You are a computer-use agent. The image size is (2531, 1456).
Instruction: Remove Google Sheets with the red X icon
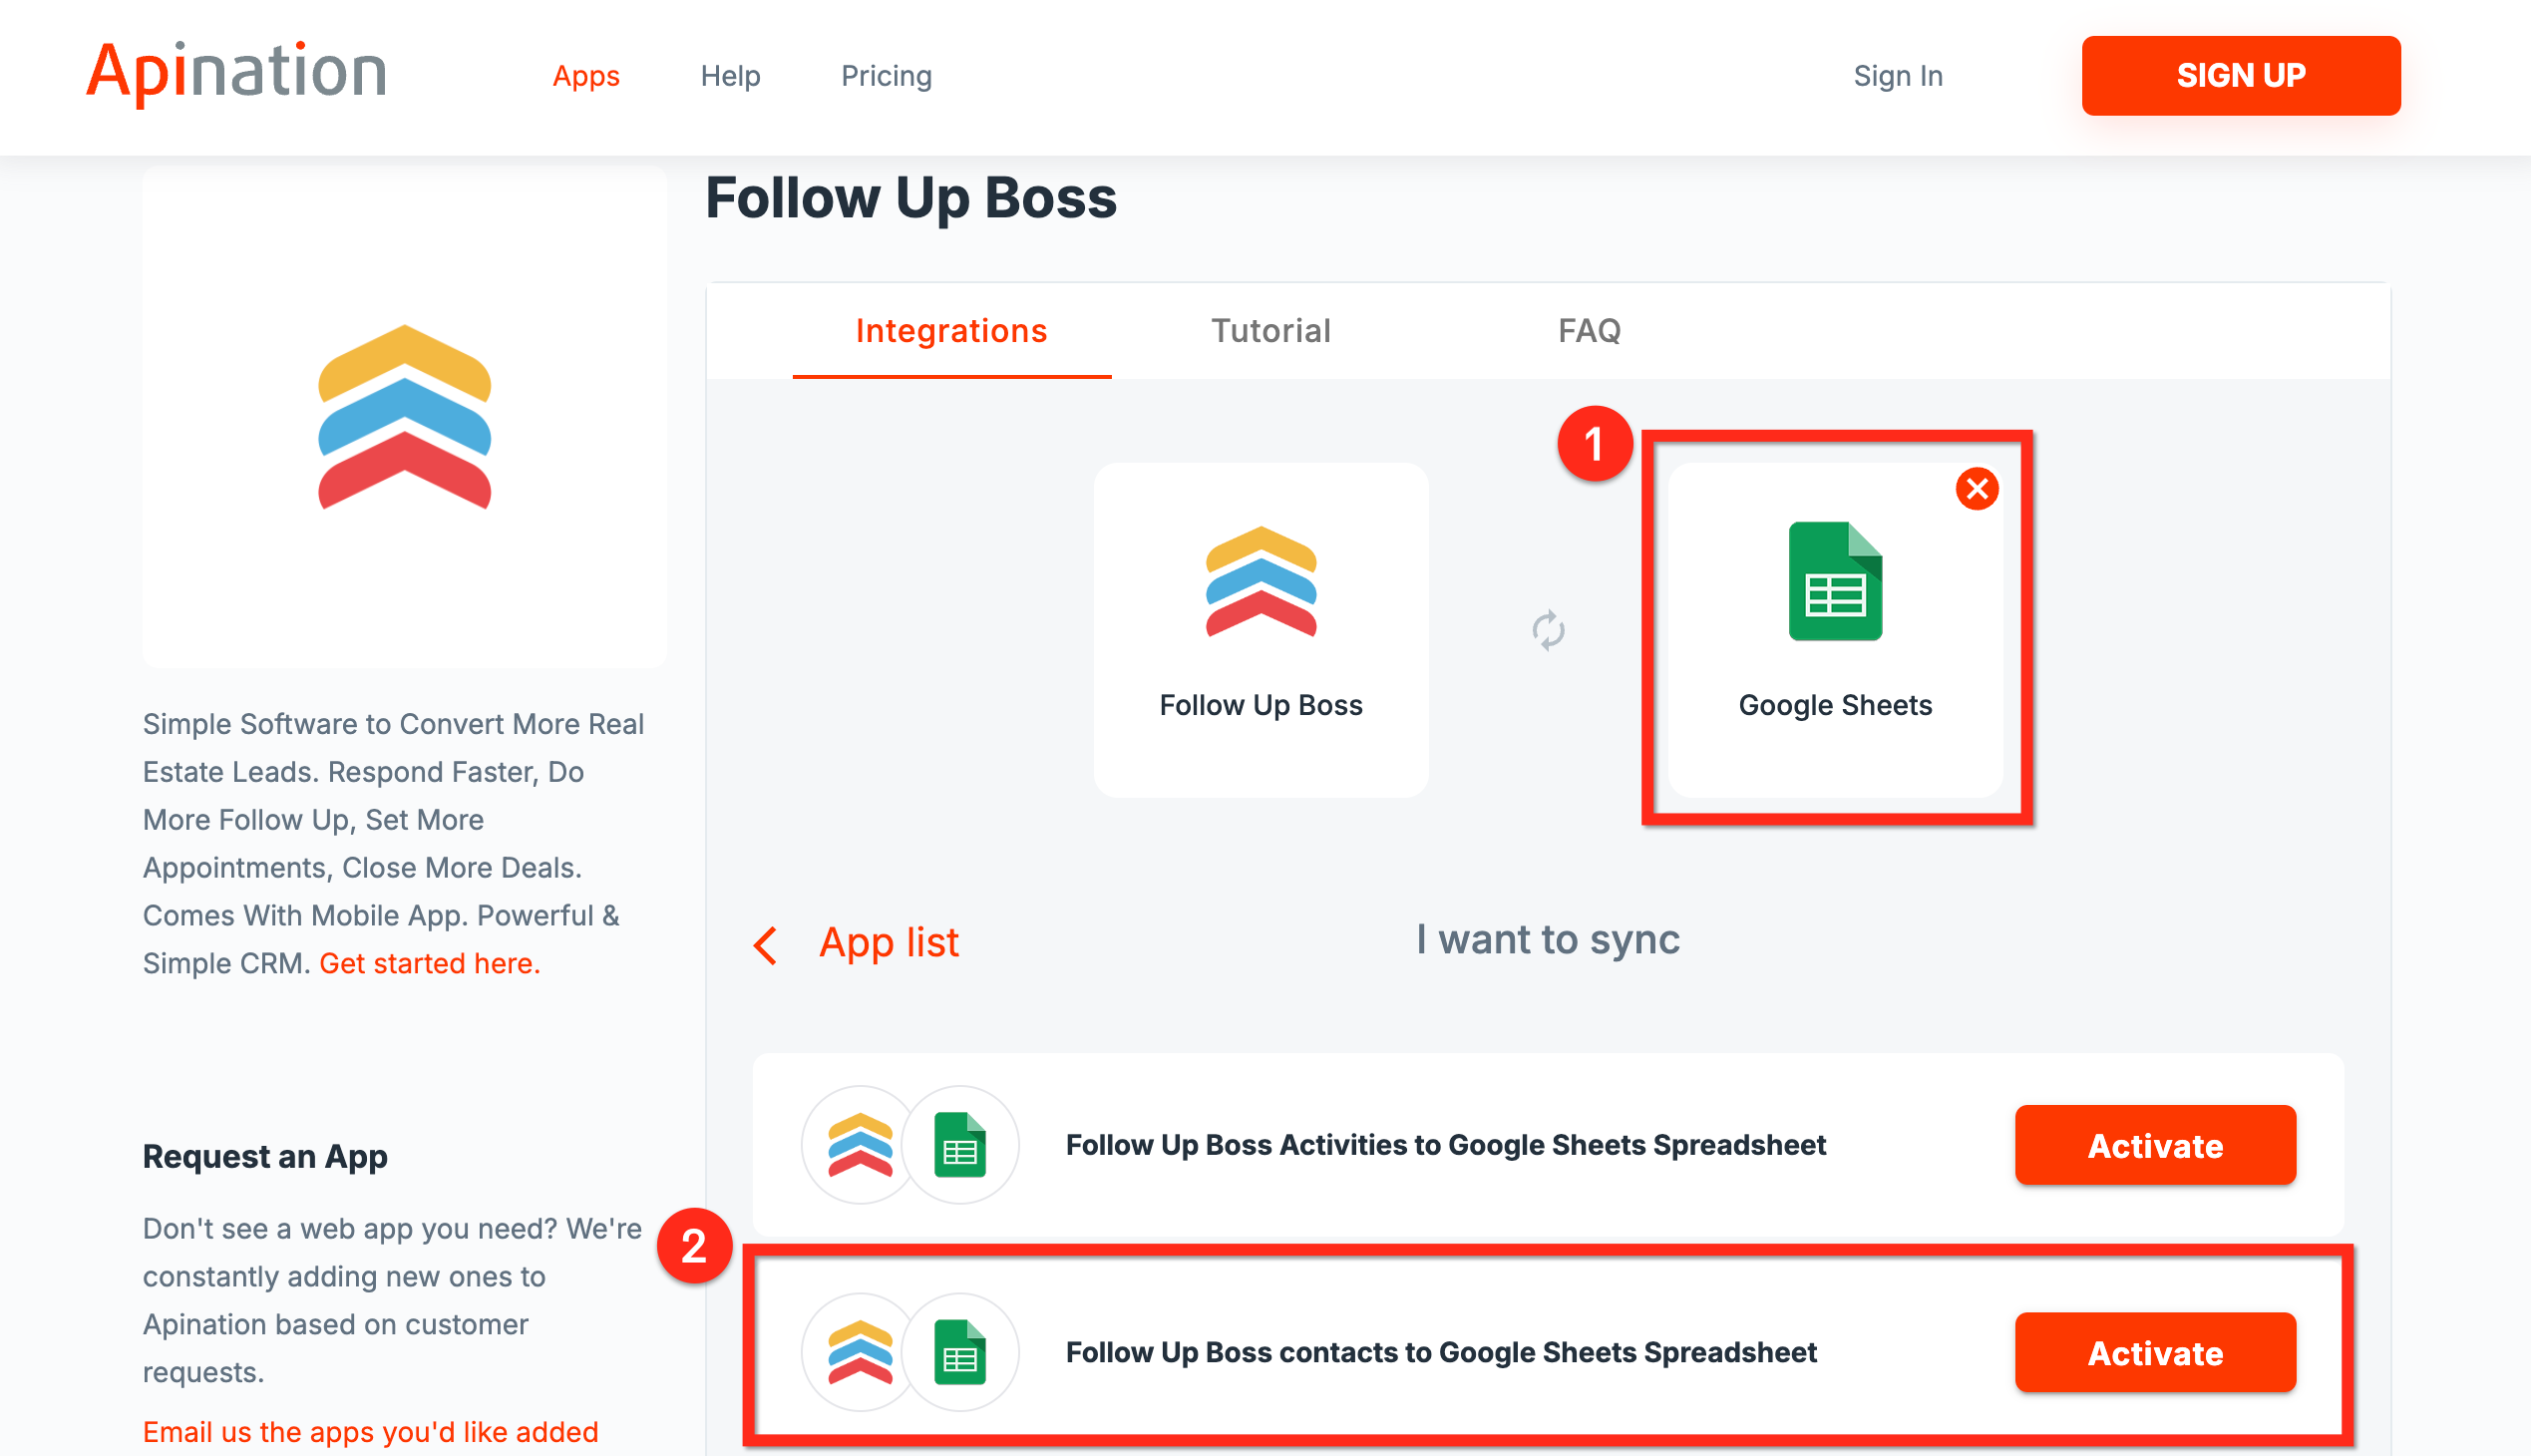coord(1976,489)
